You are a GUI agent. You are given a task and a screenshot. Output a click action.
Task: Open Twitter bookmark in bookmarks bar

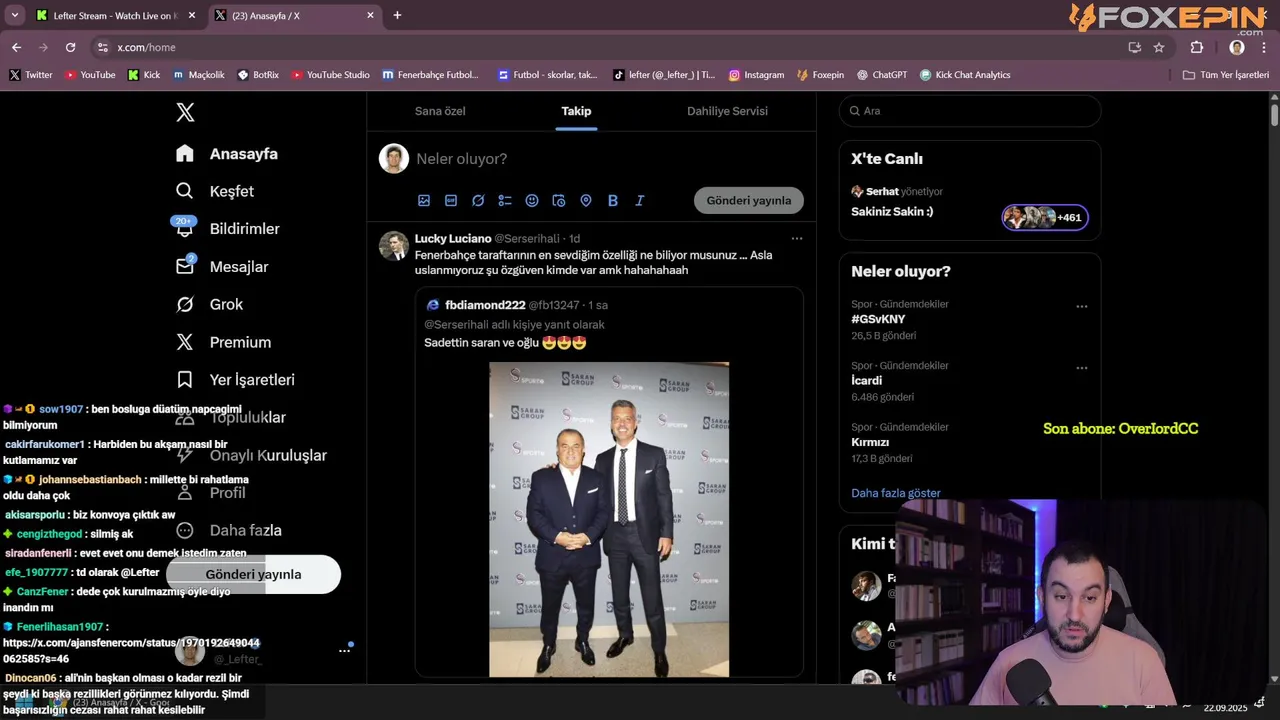(x=31, y=75)
